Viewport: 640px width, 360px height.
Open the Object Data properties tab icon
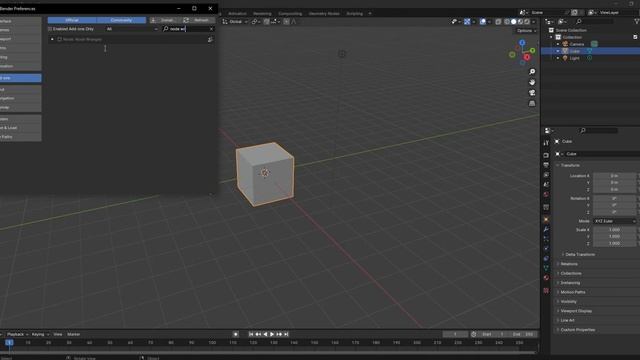546,268
